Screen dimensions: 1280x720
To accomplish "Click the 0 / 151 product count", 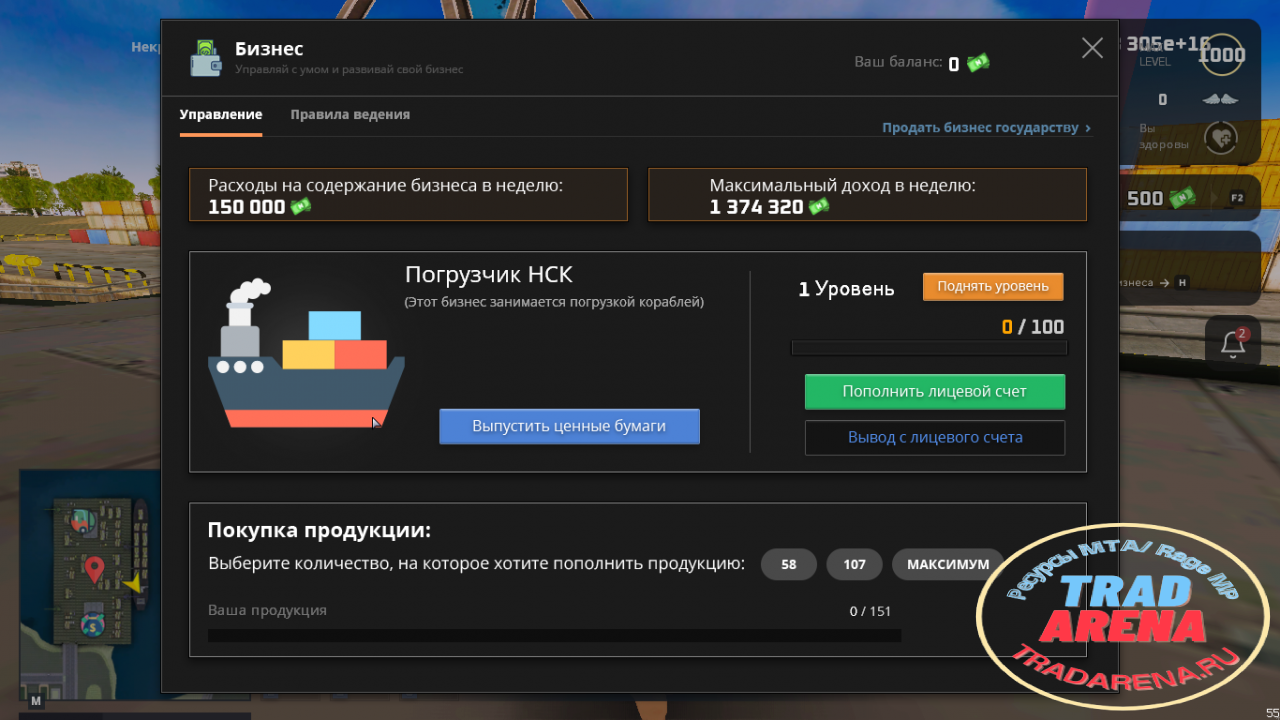I will pos(870,611).
